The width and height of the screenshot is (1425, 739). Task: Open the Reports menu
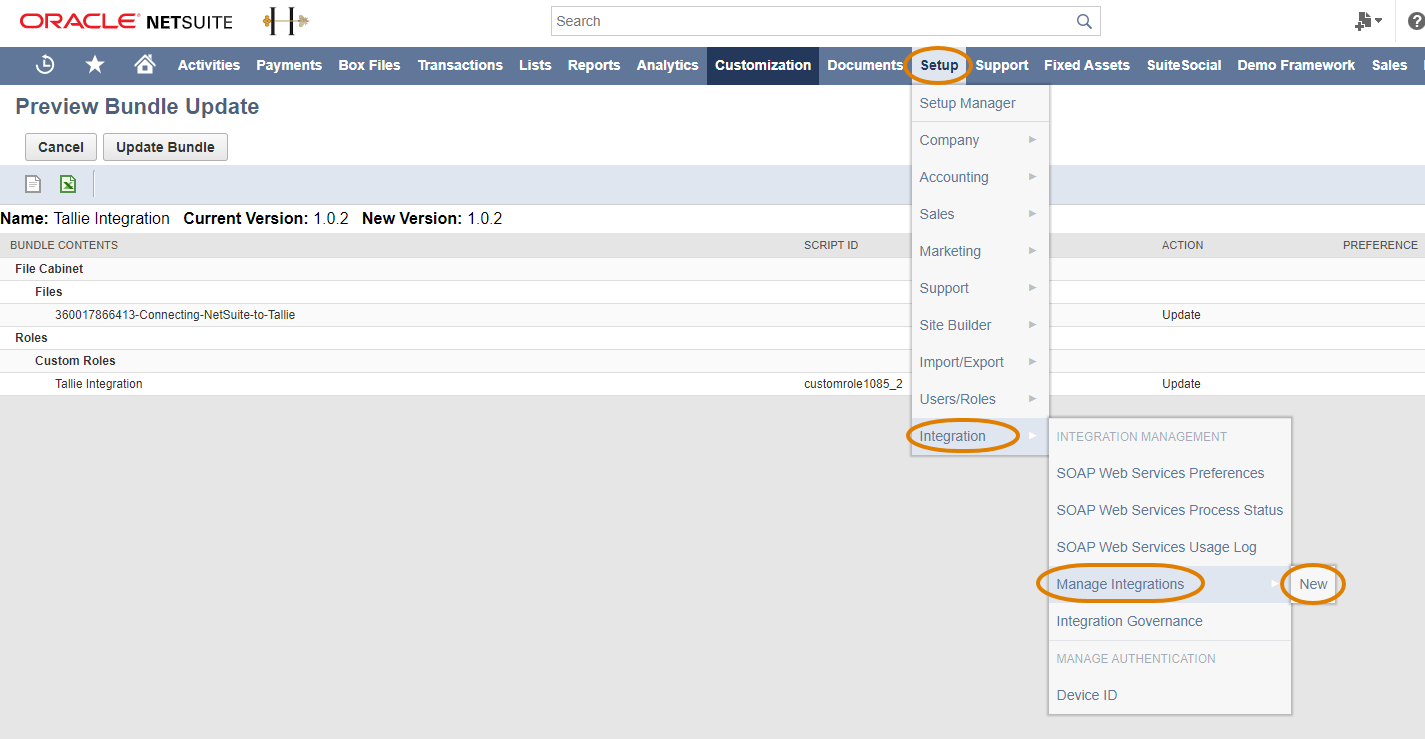point(594,65)
